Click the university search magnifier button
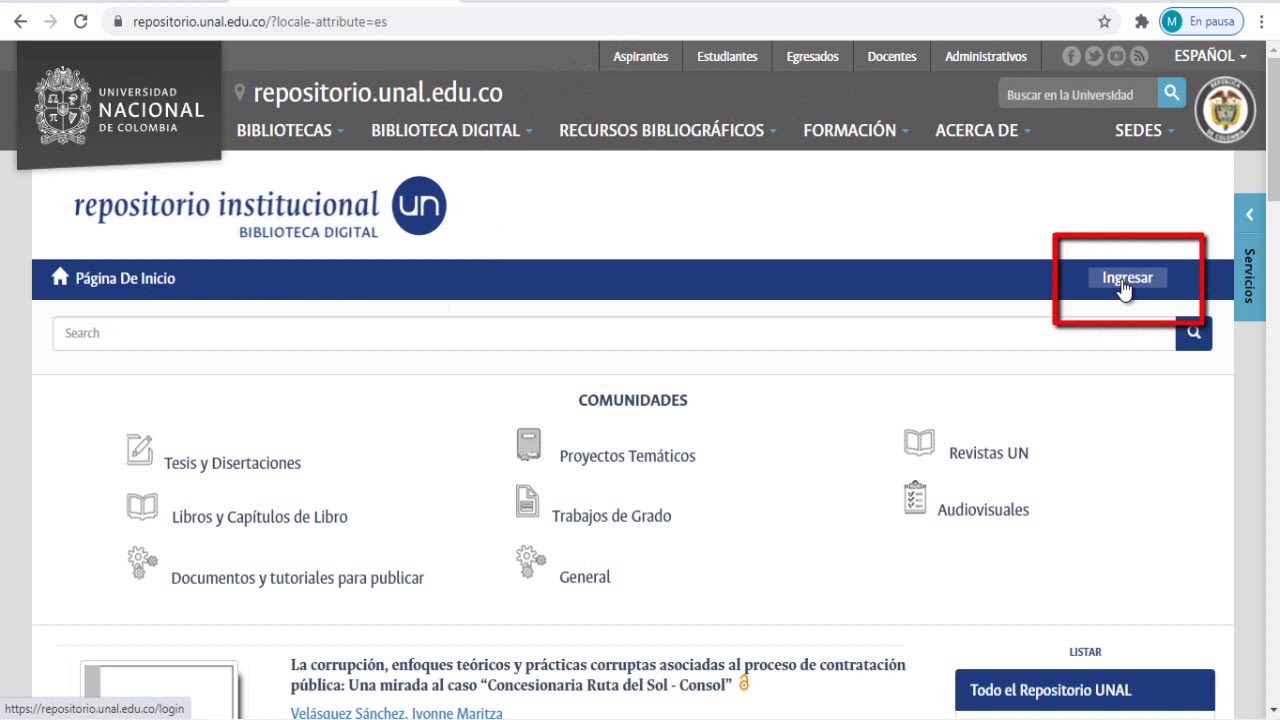 [x=1172, y=93]
